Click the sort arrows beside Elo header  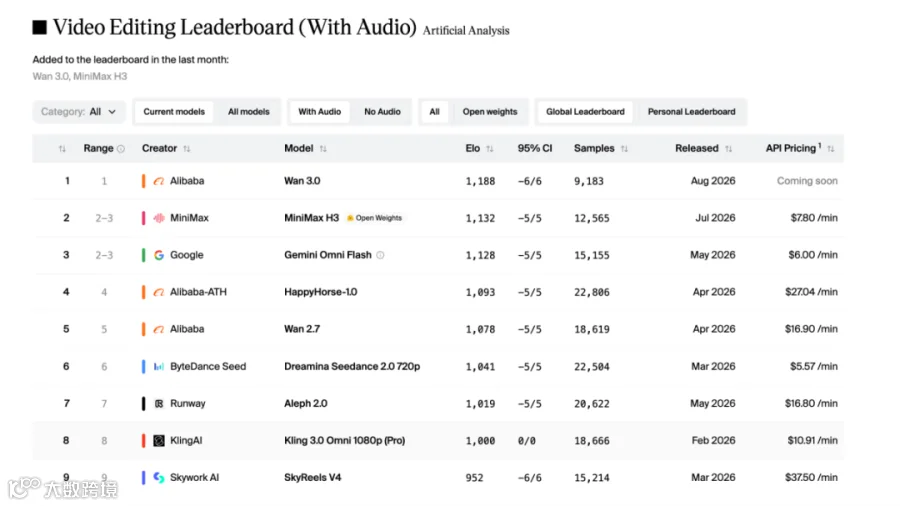click(490, 149)
